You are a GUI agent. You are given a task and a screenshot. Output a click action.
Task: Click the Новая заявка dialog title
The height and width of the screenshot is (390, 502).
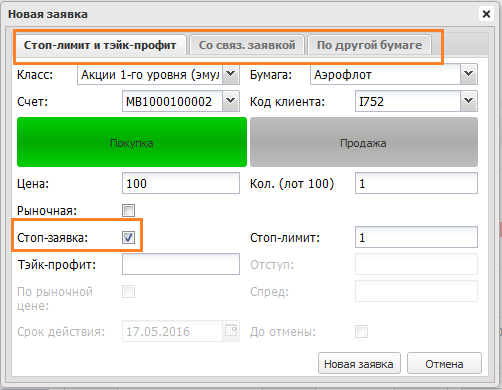point(48,14)
